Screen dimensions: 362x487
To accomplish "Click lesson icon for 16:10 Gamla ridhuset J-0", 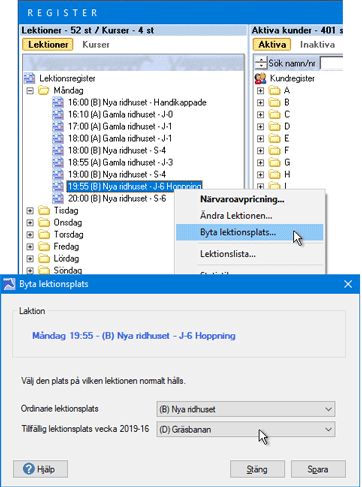I will [x=58, y=114].
